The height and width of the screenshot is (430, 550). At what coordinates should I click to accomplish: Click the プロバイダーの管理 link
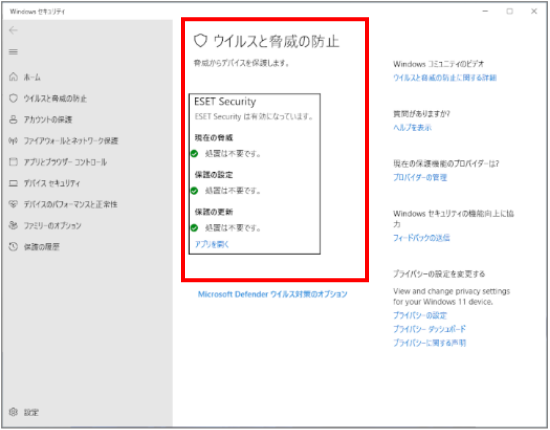420,177
